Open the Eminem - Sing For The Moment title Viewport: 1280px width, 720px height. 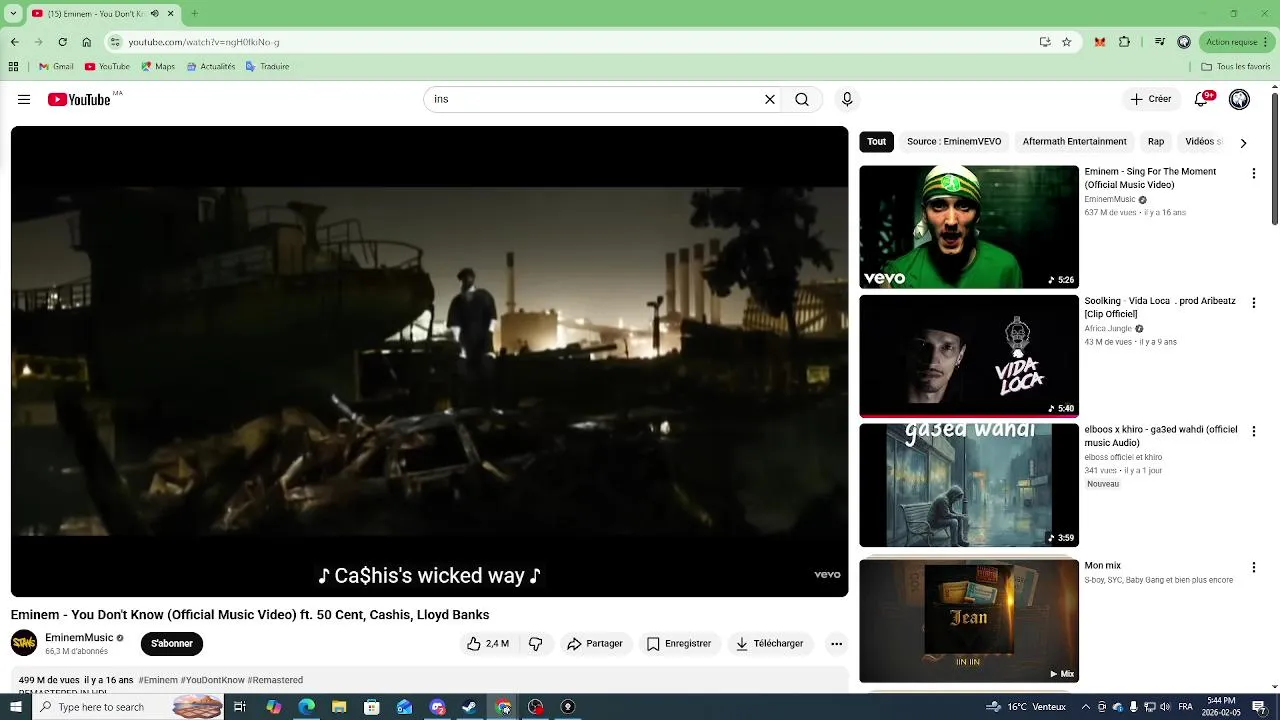(x=1151, y=178)
